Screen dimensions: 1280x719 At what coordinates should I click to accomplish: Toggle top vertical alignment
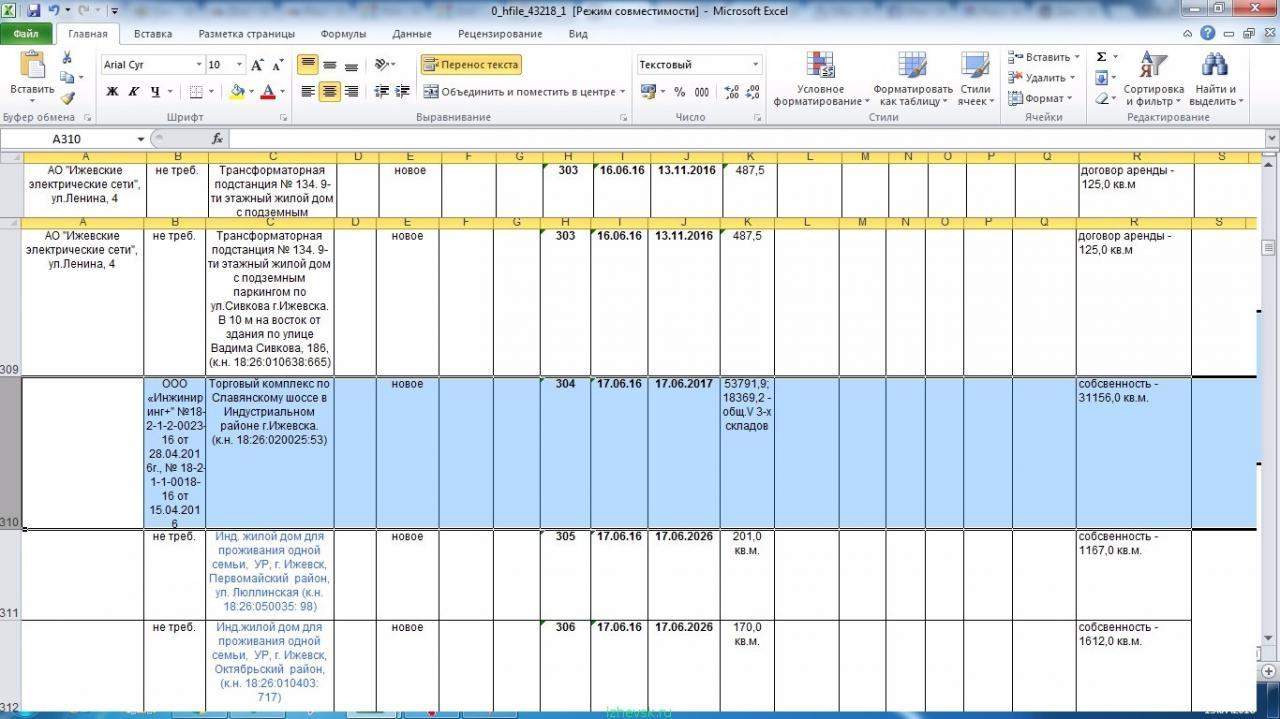pyautogui.click(x=308, y=65)
